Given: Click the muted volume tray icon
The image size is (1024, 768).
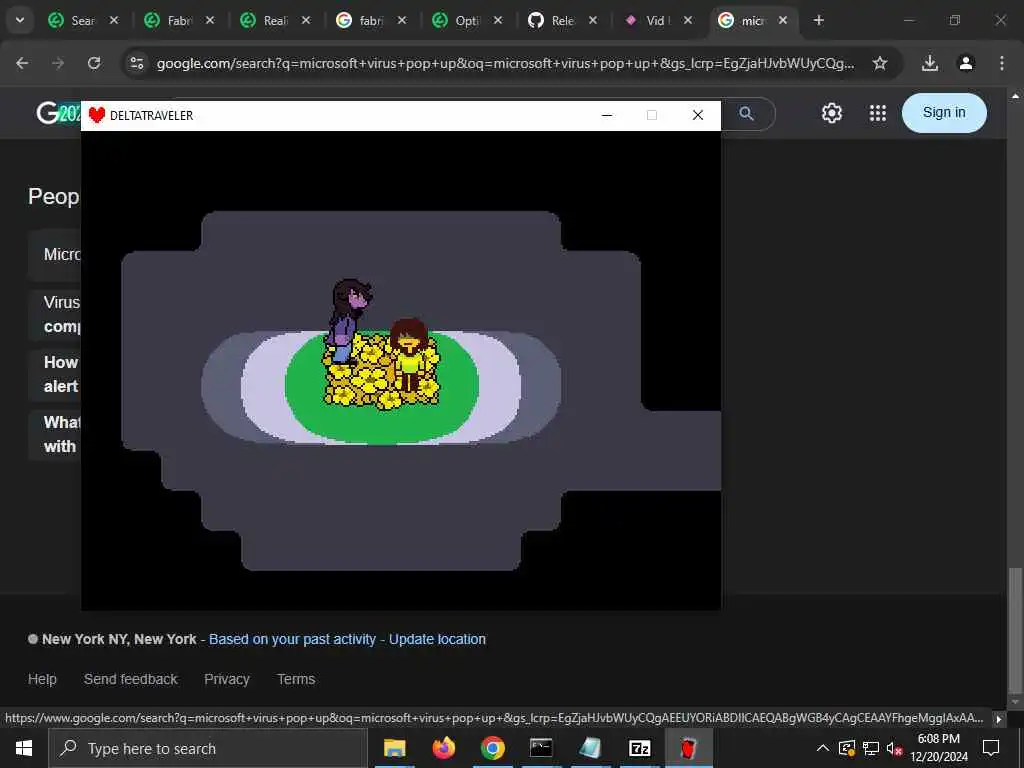Looking at the screenshot, I should click(x=894, y=748).
